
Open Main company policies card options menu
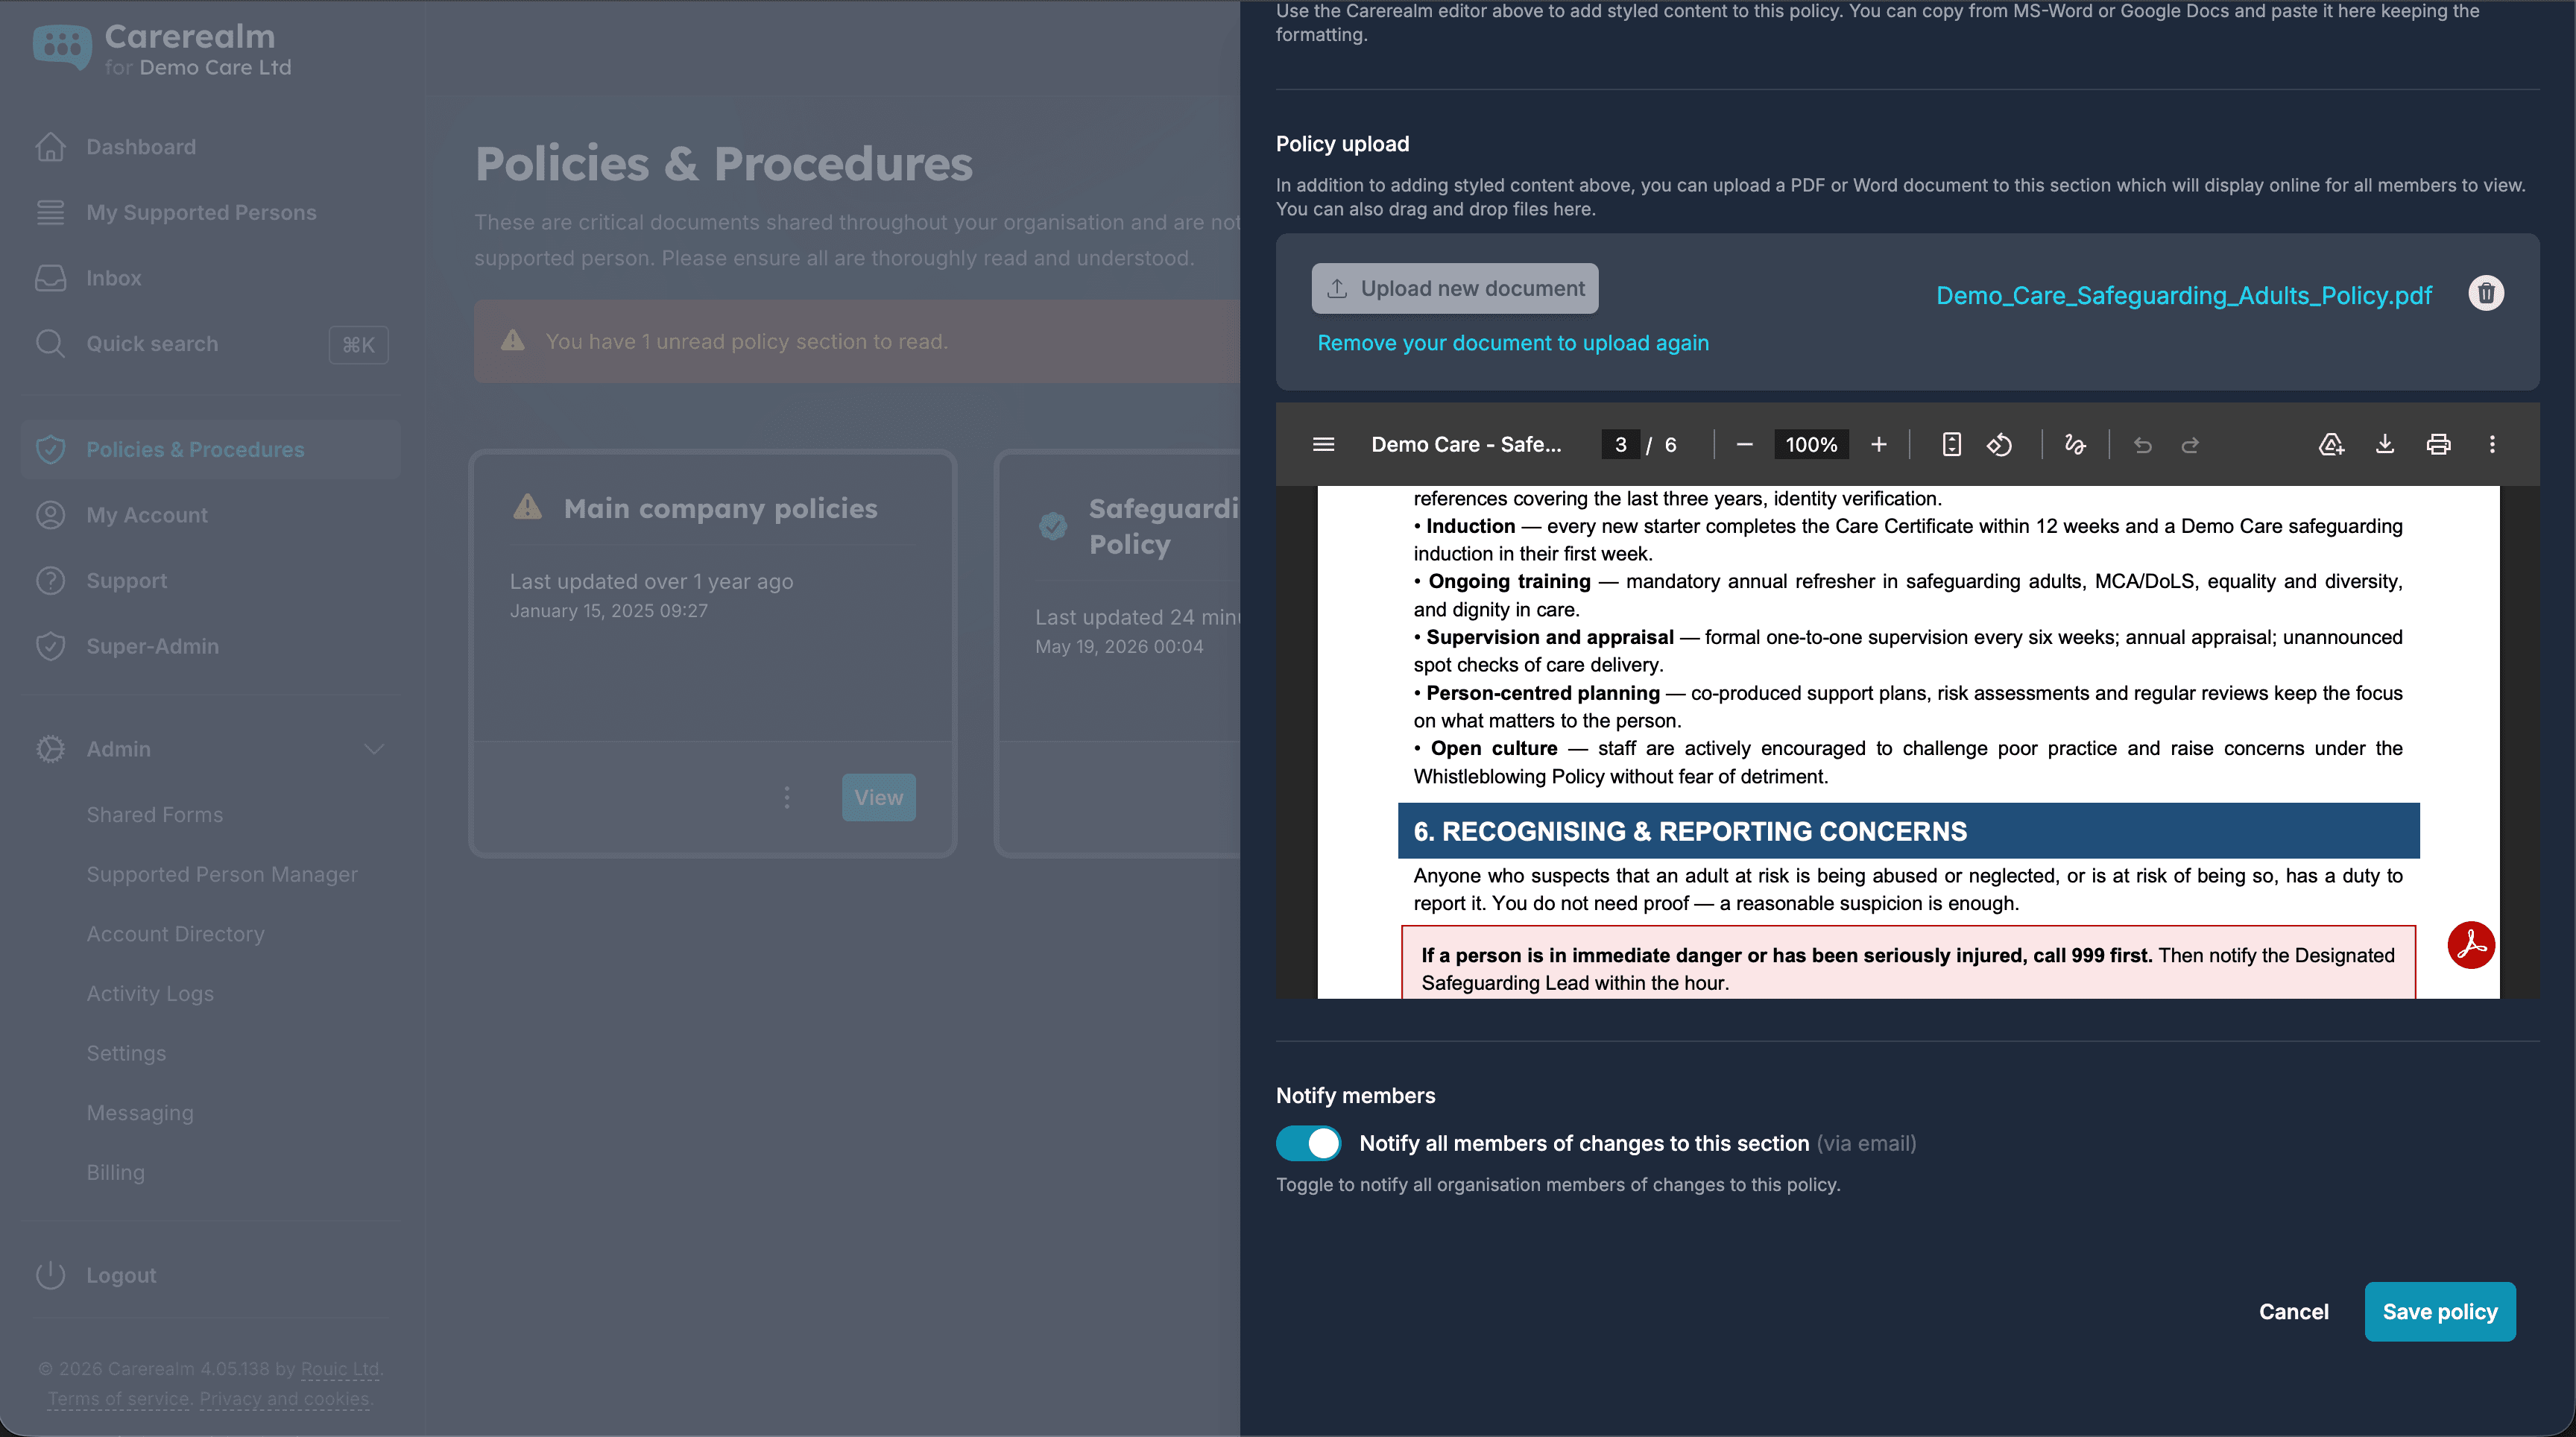(787, 797)
